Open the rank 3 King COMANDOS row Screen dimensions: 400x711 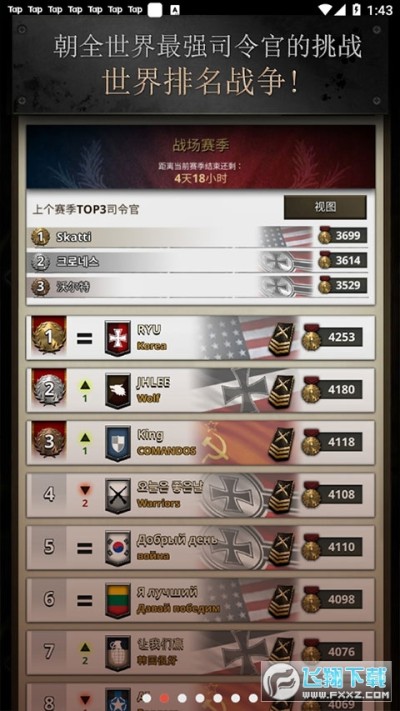[x=200, y=443]
